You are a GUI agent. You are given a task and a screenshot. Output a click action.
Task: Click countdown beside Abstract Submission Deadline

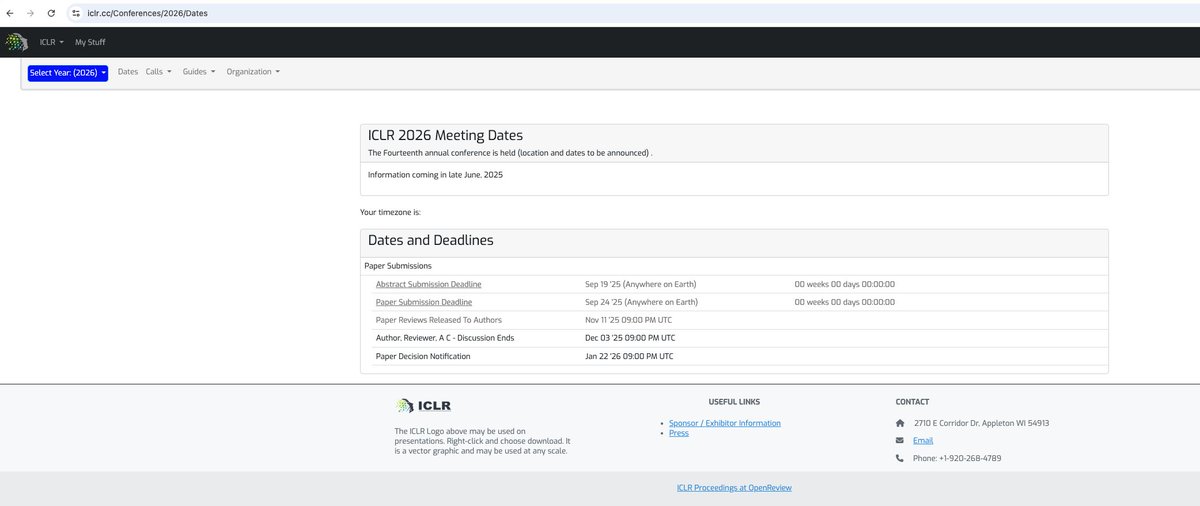coord(845,284)
